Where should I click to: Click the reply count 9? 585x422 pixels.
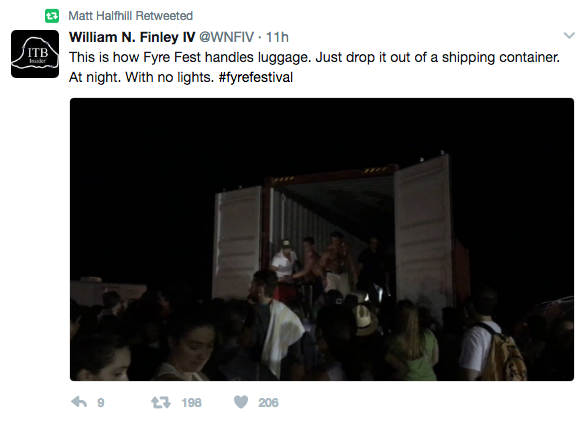(101, 403)
